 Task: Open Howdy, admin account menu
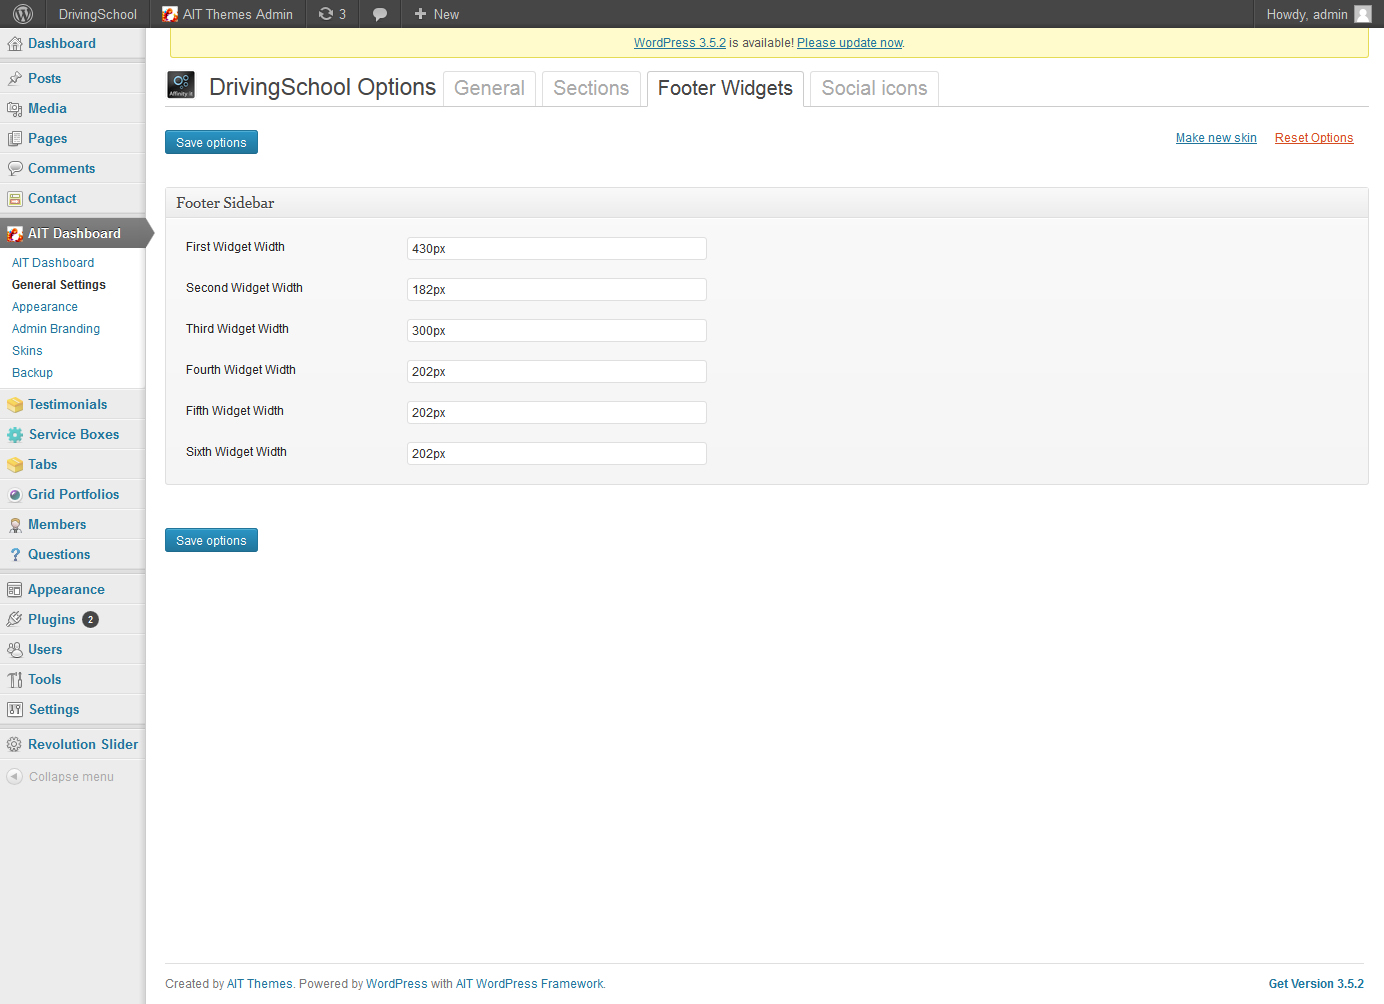pos(1318,14)
